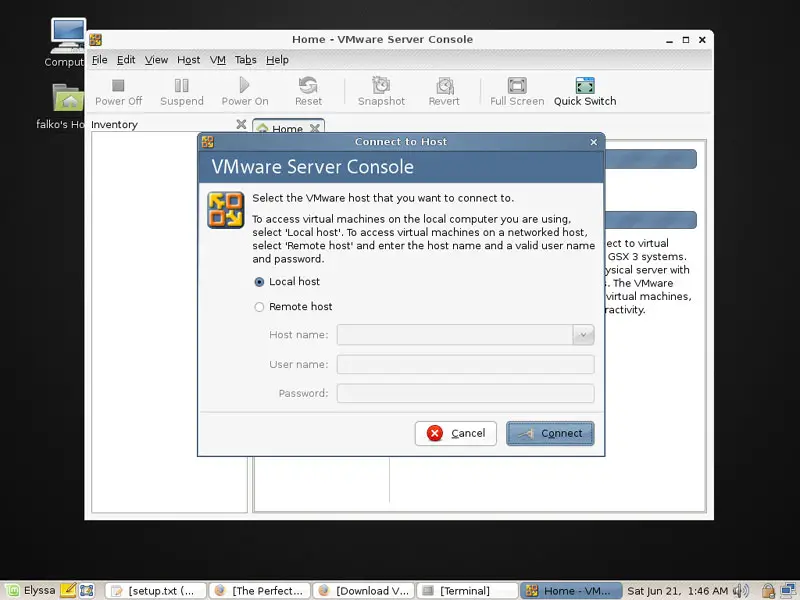Viewport: 800px width, 600px height.
Task: Click the notes pencil icon in the panel
Action: click(x=68, y=590)
